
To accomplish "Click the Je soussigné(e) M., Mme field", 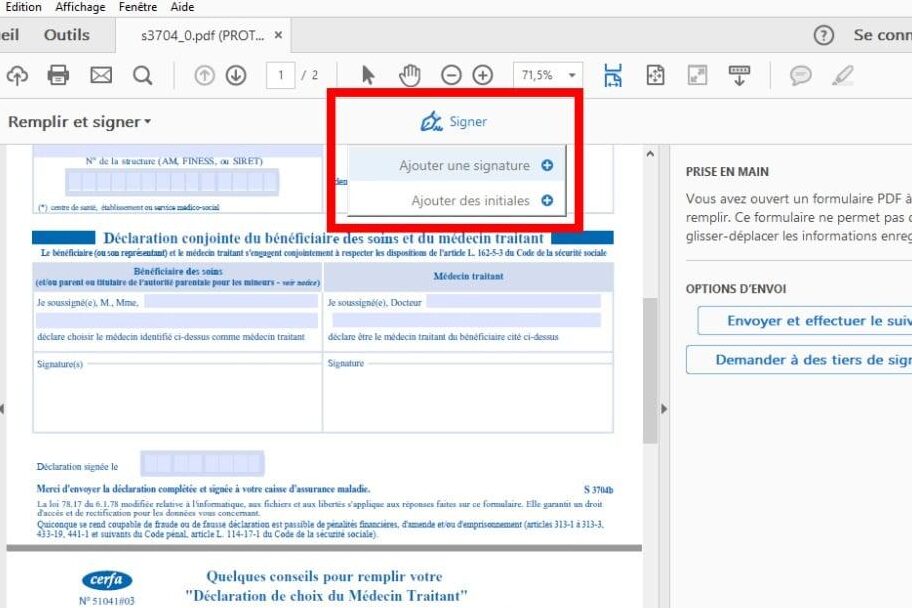I will tap(231, 301).
